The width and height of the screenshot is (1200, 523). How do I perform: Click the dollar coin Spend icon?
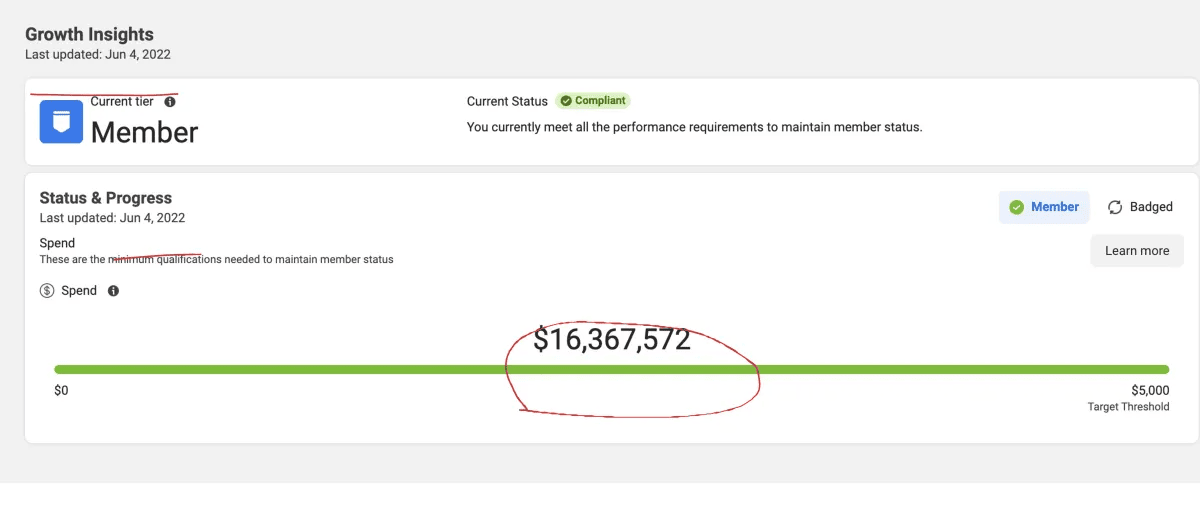(47, 291)
